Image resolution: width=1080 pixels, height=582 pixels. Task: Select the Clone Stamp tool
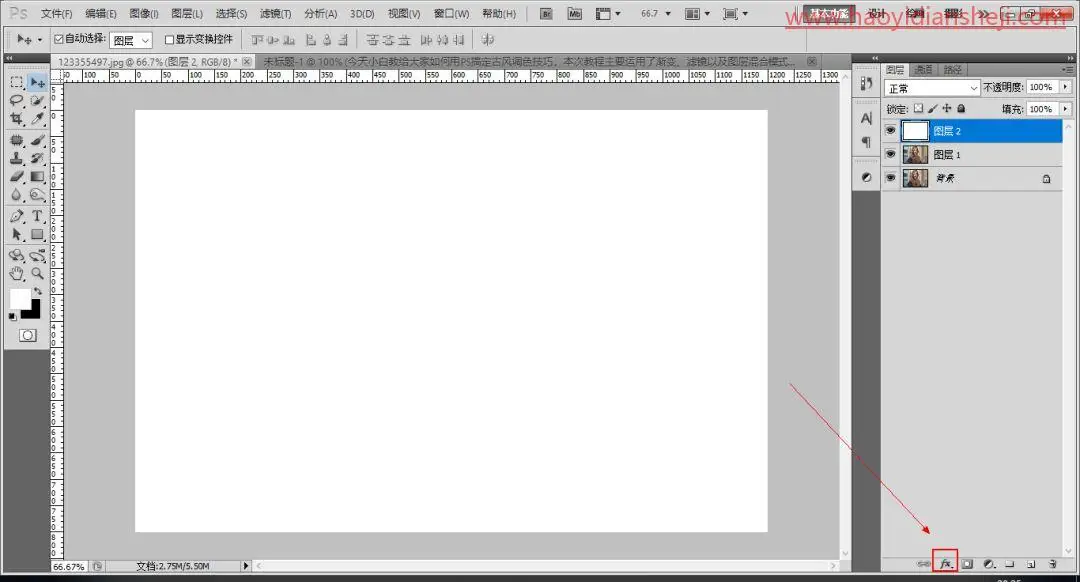[x=17, y=158]
